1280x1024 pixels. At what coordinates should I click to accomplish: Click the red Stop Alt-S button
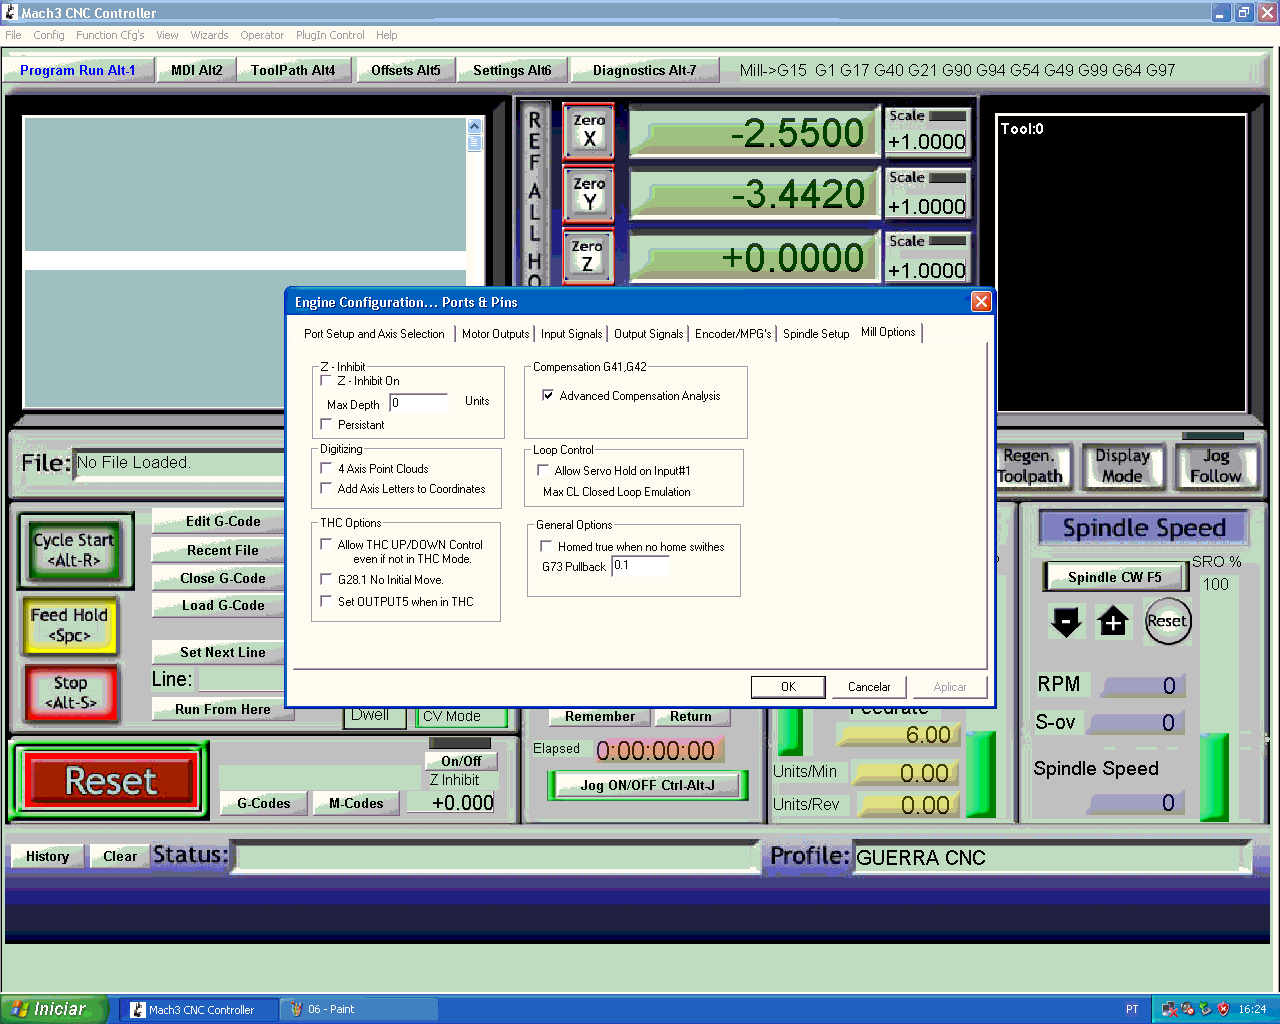coord(70,692)
